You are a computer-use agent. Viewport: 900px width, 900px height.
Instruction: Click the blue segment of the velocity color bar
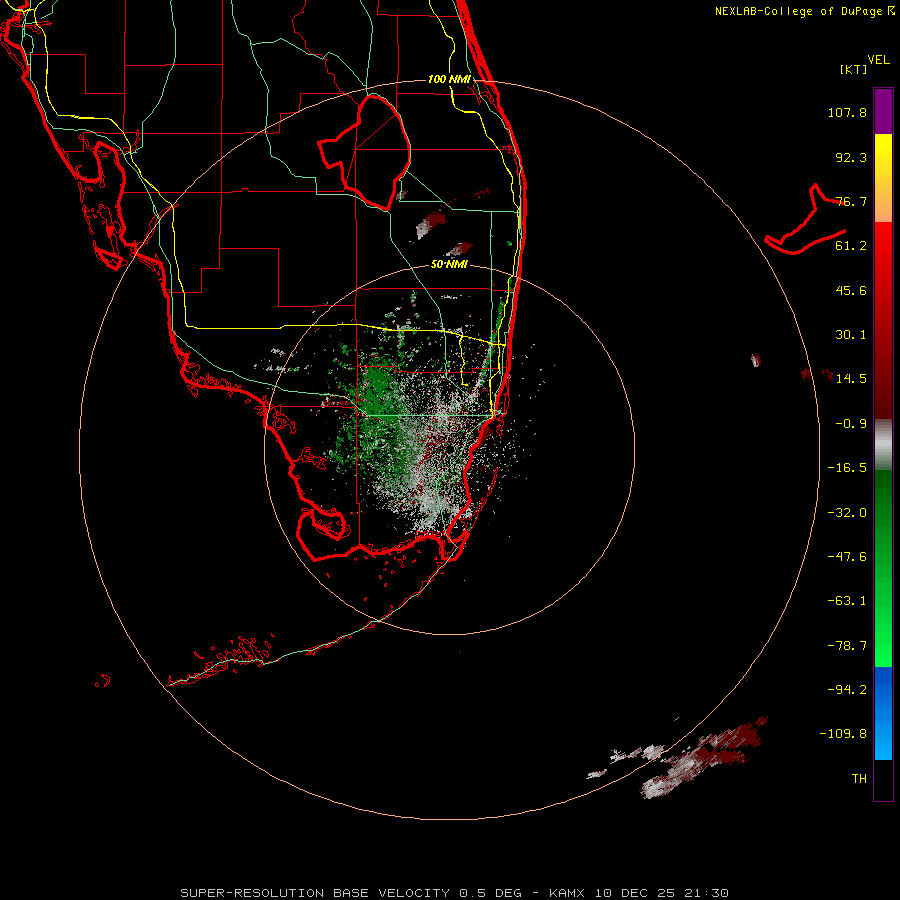click(883, 713)
